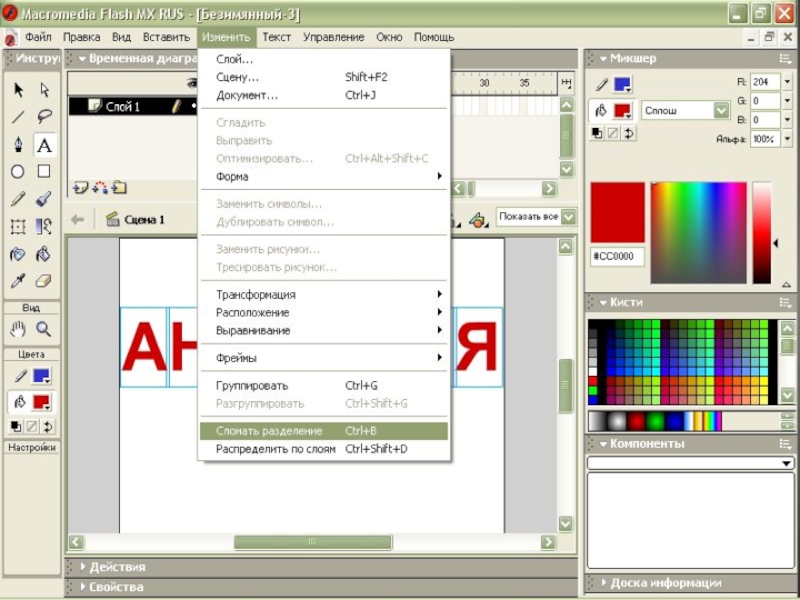The image size is (800, 600).
Task: Pick a color in the mixer spectrum
Action: pyautogui.click(x=698, y=232)
